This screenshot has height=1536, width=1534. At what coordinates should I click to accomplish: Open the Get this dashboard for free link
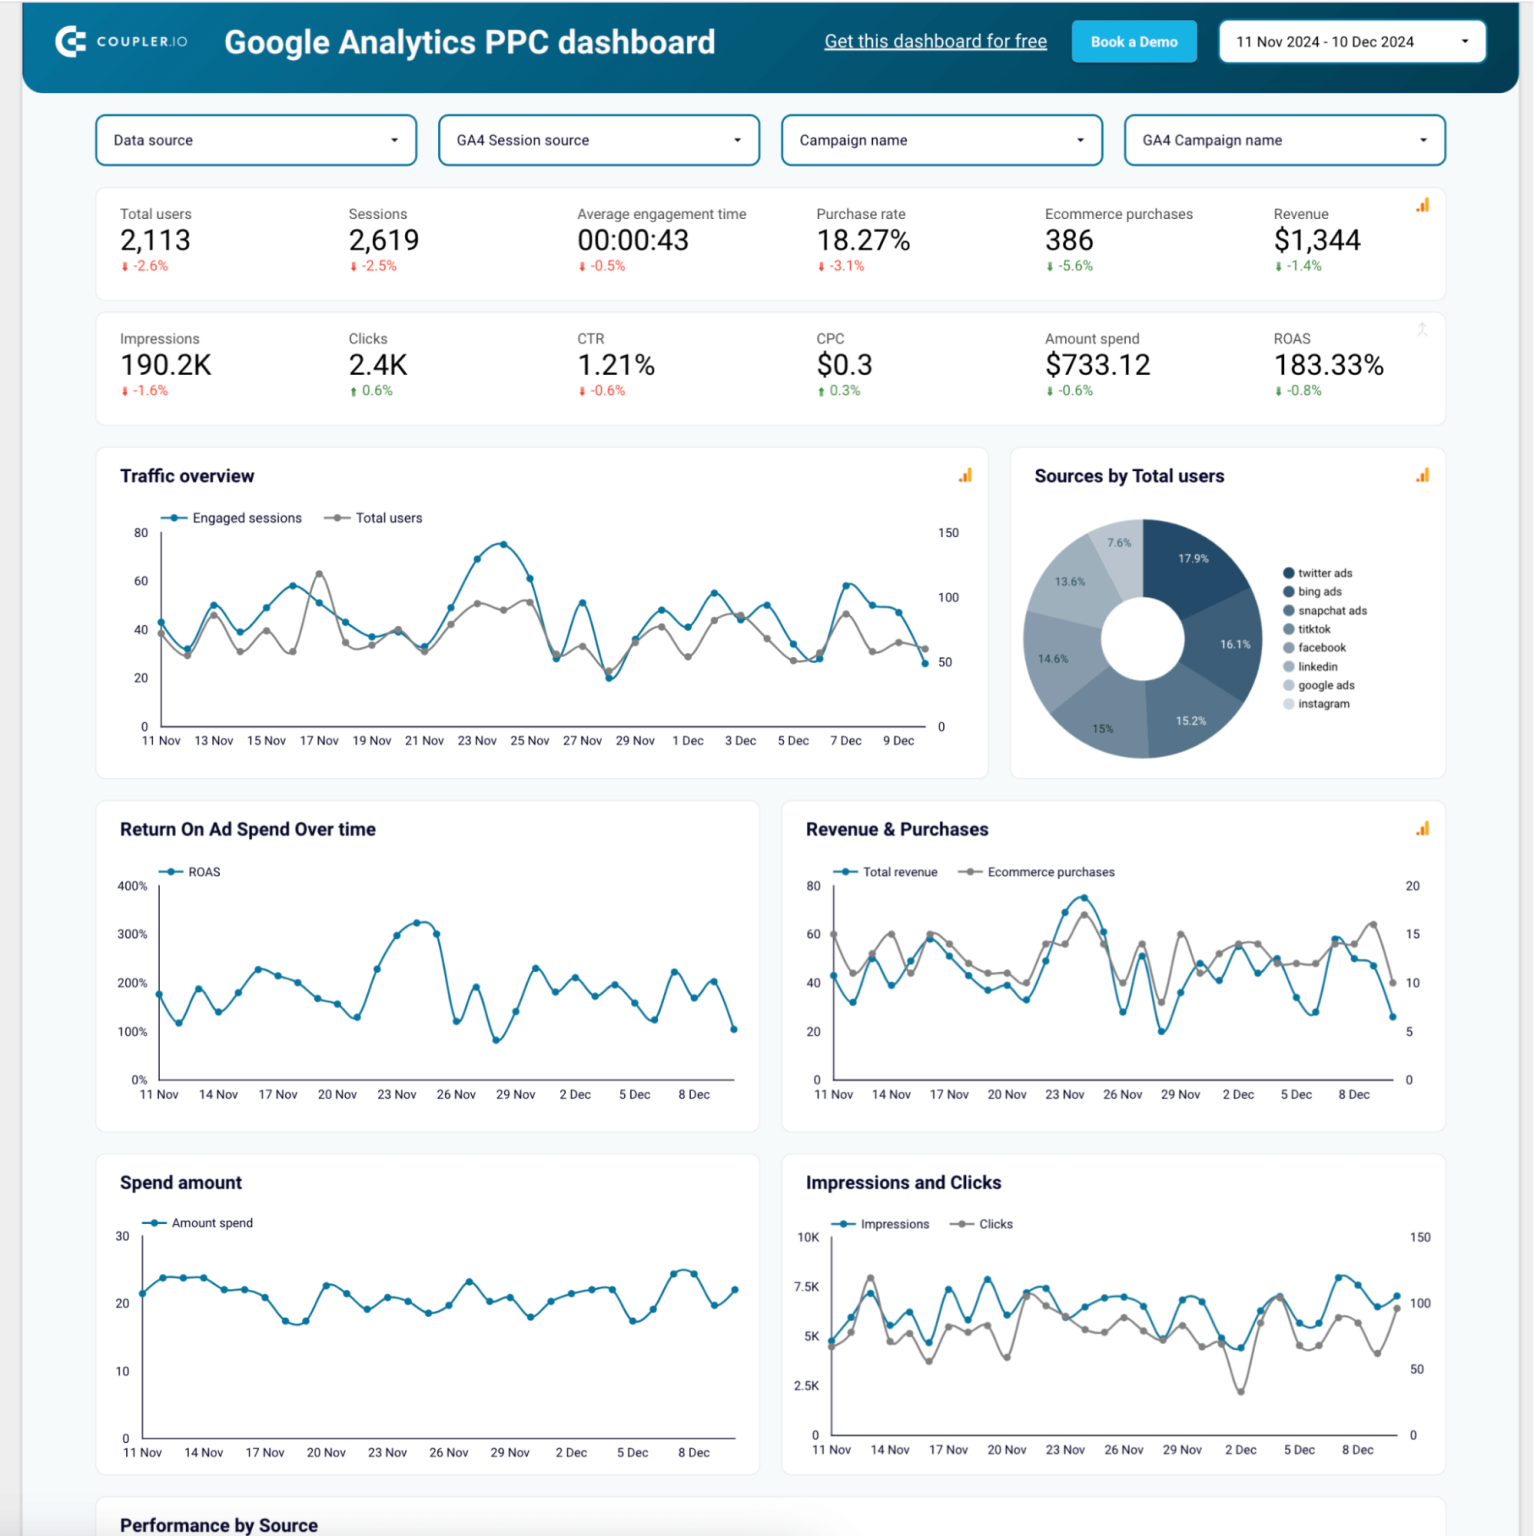click(x=935, y=41)
